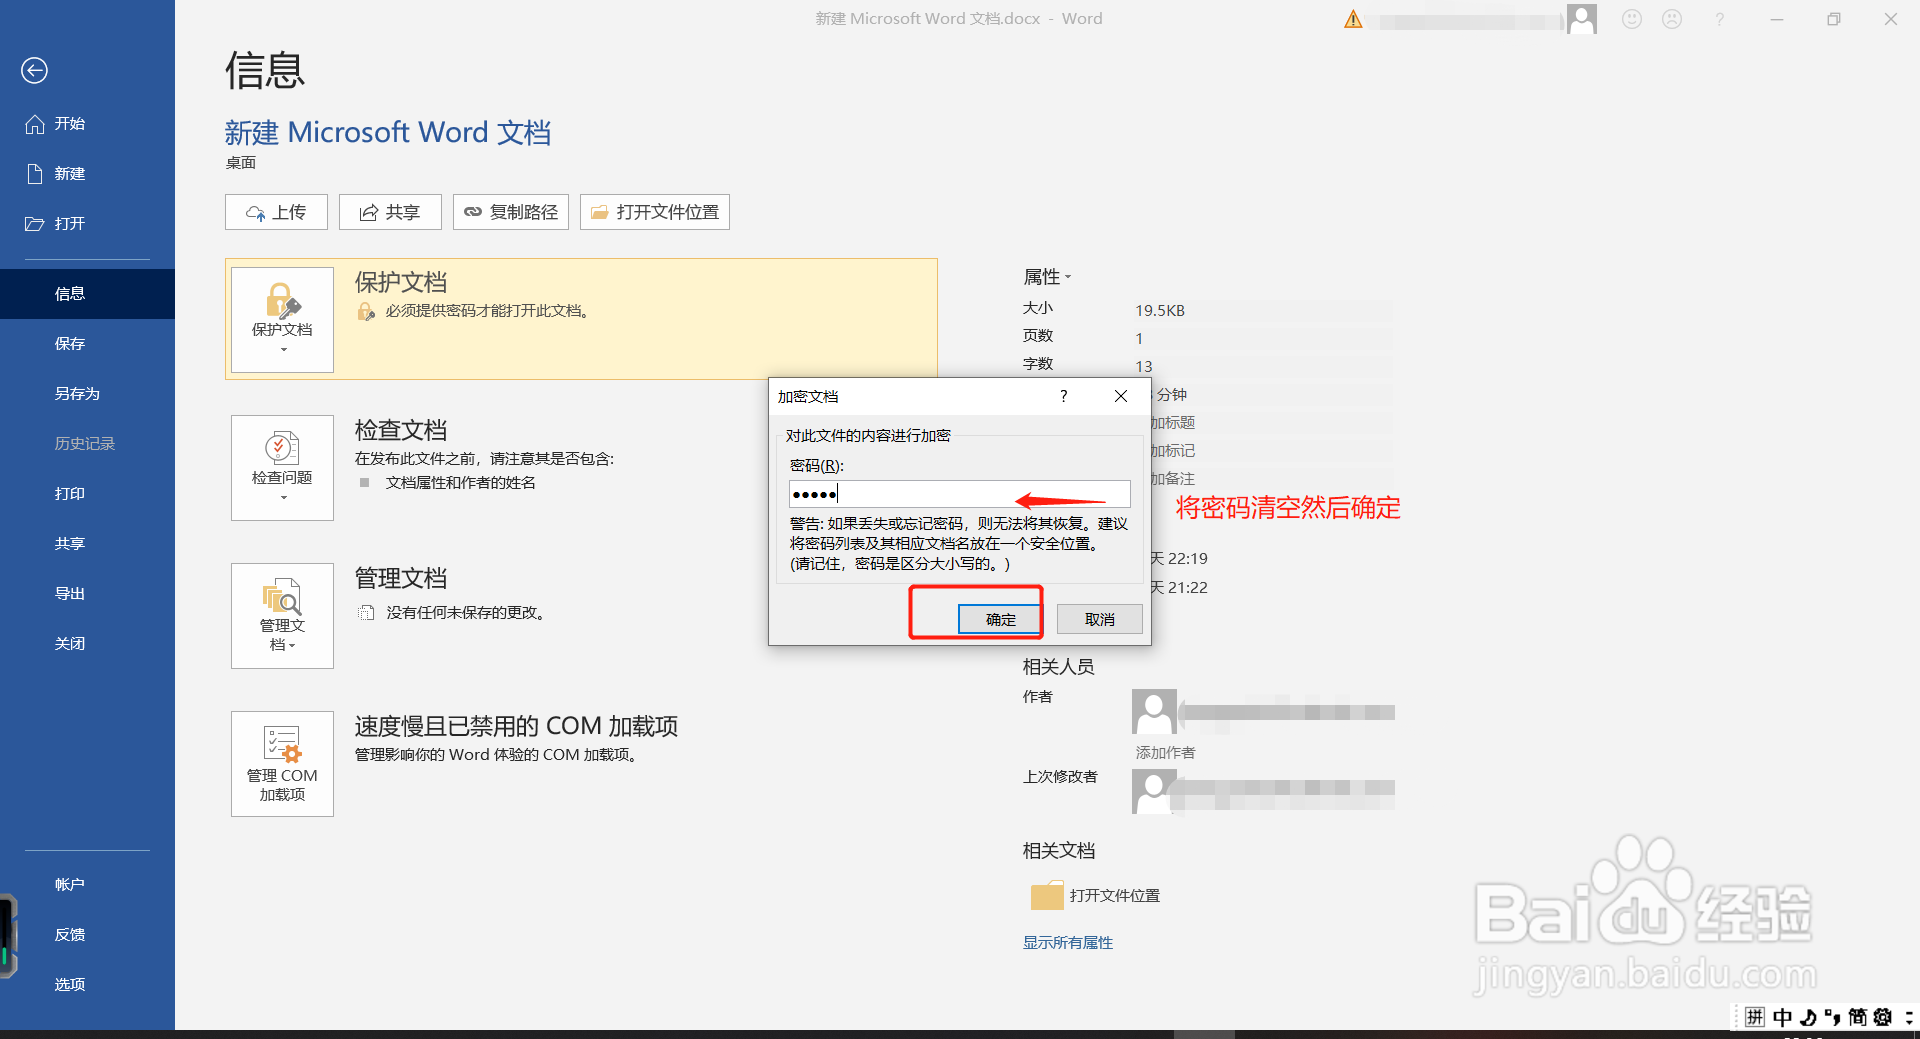Image resolution: width=1920 pixels, height=1039 pixels.
Task: Click 反馈 in the sidebar
Action: click(87, 935)
